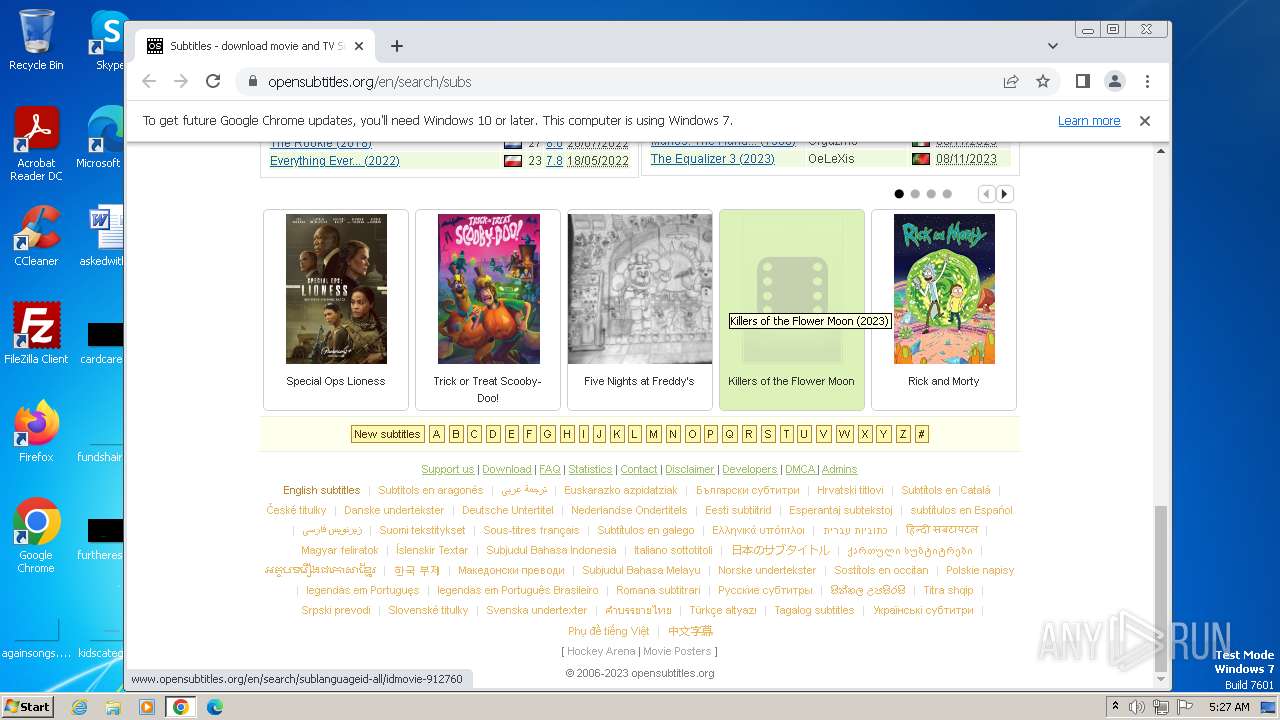Viewport: 1280px width, 720px height.
Task: Select first carousel page dot
Action: coord(899,194)
